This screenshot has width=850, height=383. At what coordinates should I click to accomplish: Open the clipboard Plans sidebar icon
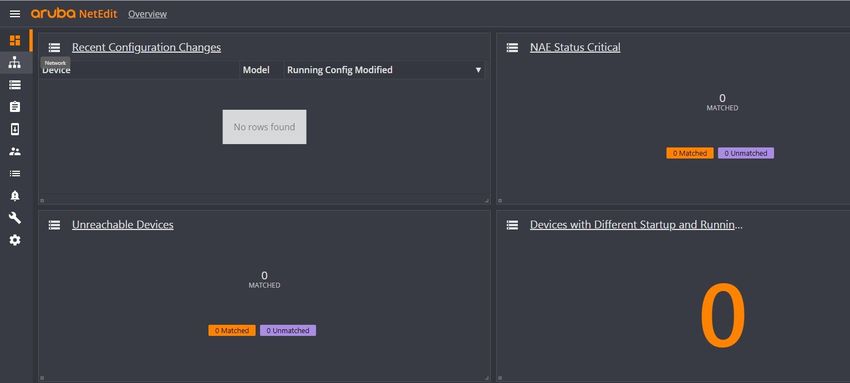(x=15, y=107)
